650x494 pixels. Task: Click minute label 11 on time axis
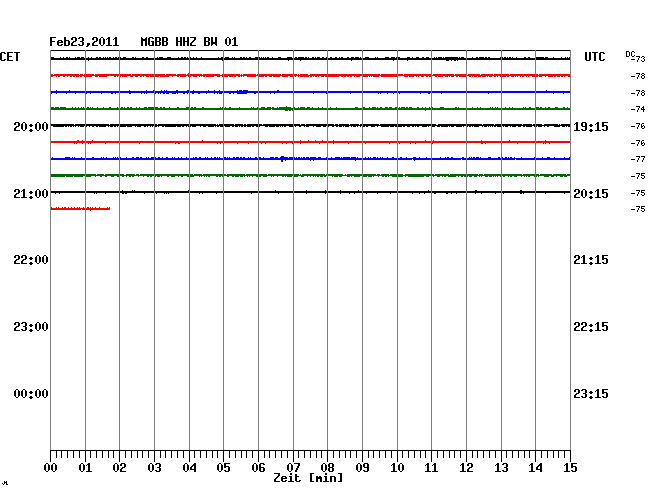coord(431,468)
